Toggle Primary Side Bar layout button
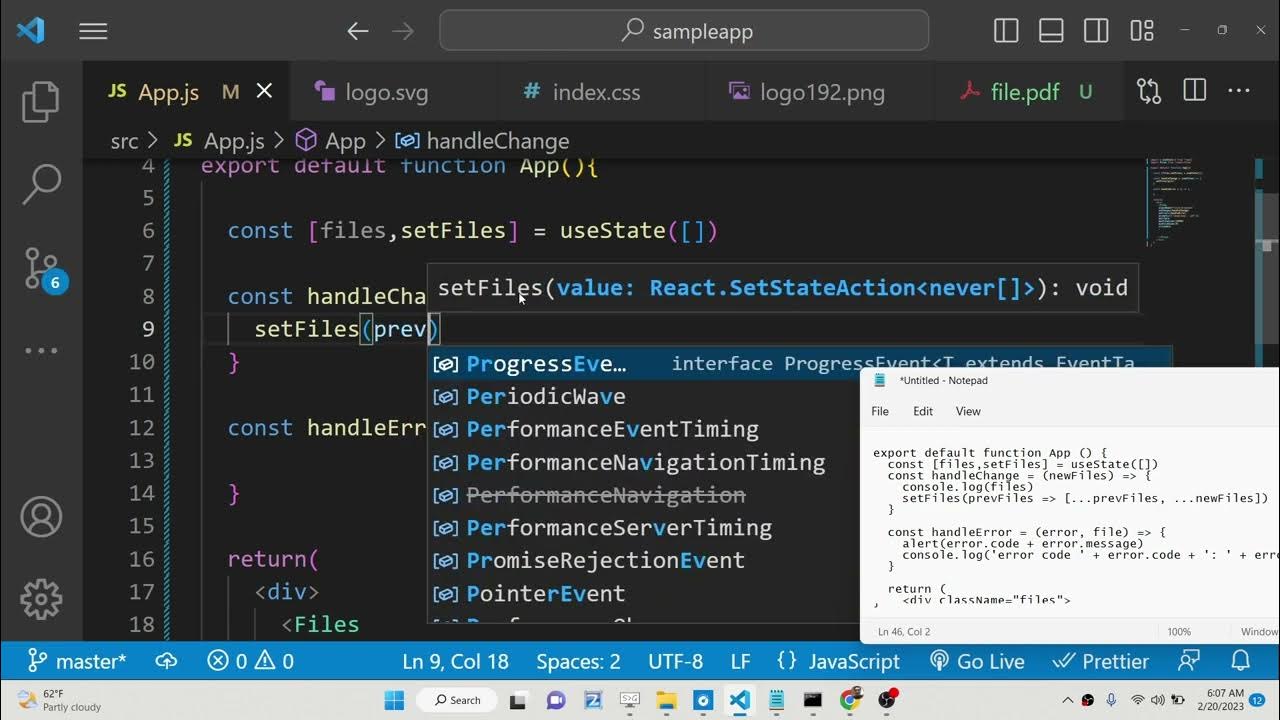This screenshot has height=720, width=1280. click(x=1006, y=32)
